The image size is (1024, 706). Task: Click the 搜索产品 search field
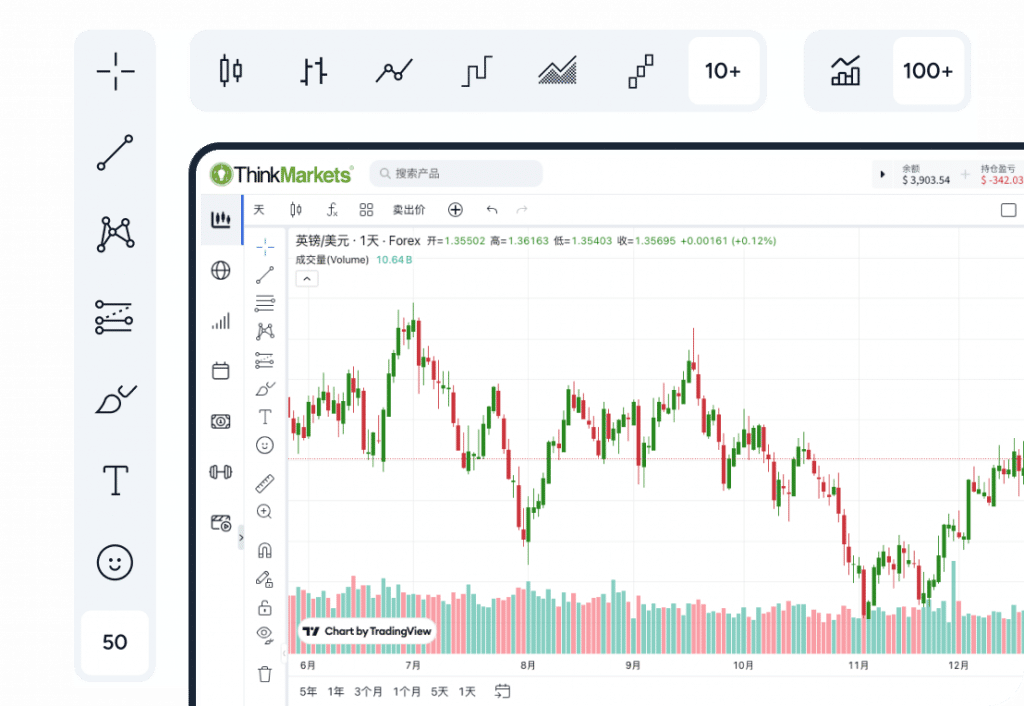pyautogui.click(x=456, y=173)
